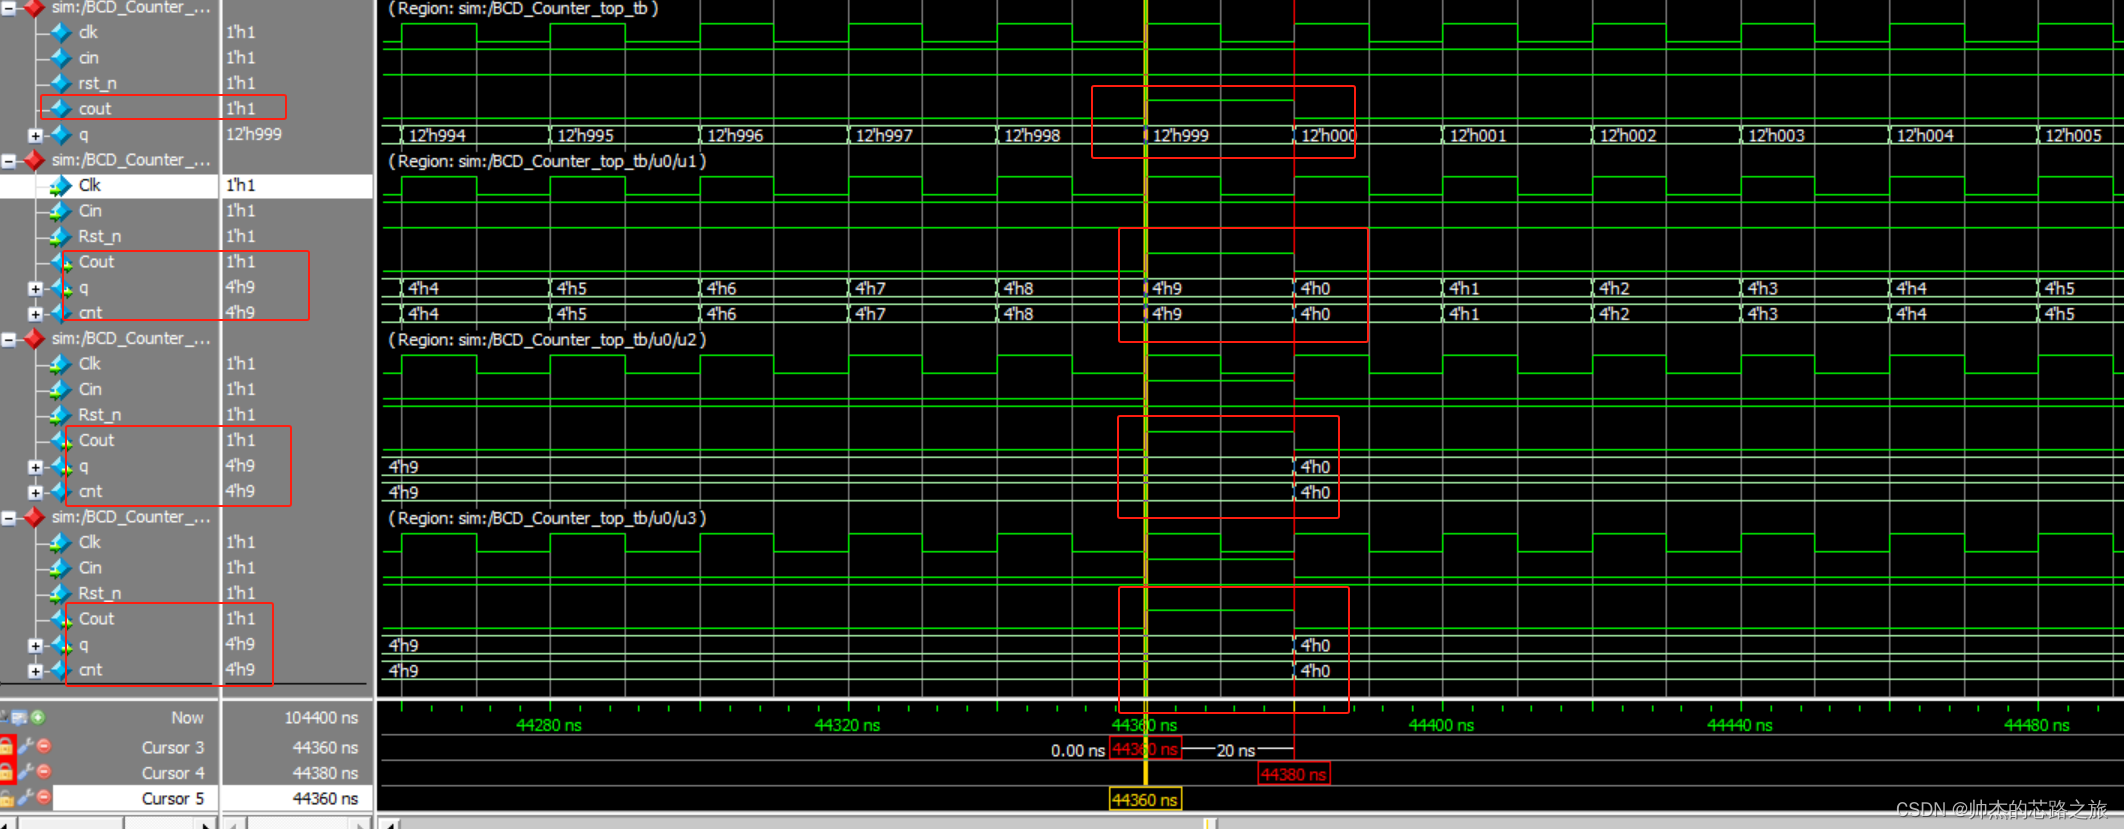Viewport: 2124px width, 829px height.
Task: Click the 12'h994 bus value in the waveform
Action: 437,135
